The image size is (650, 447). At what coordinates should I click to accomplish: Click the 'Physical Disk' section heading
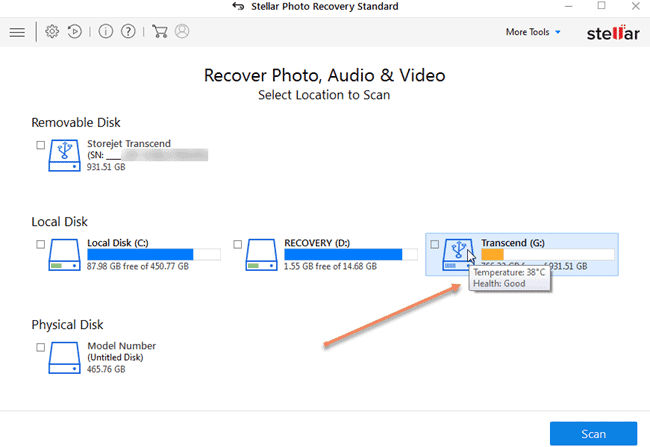pyautogui.click(x=67, y=325)
